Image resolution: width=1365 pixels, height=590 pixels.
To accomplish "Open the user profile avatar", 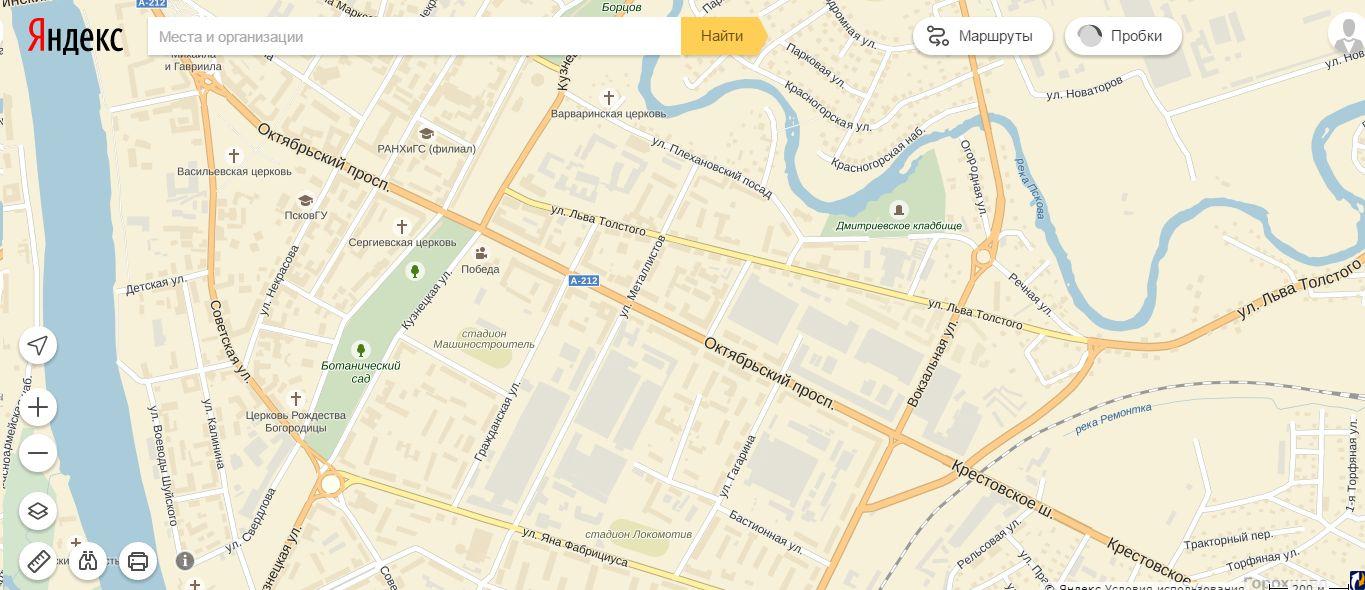I will [1346, 35].
